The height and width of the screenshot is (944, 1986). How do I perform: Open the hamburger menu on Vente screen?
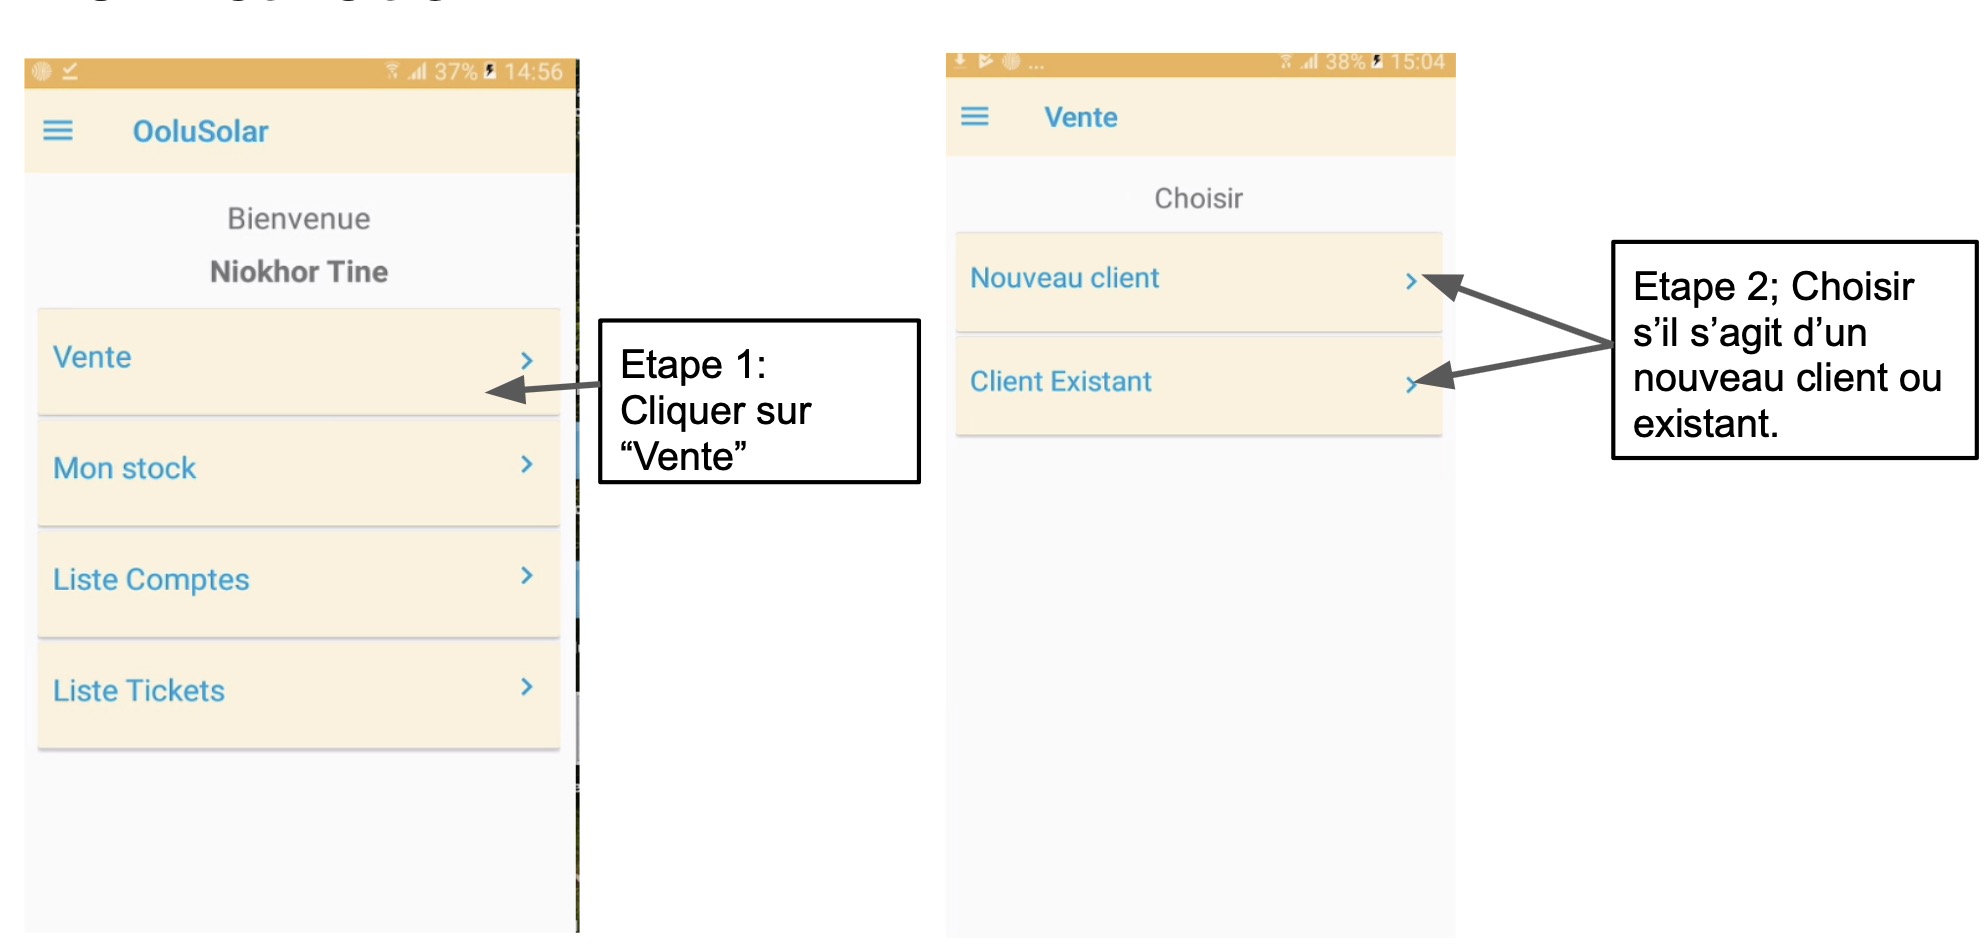(x=975, y=117)
